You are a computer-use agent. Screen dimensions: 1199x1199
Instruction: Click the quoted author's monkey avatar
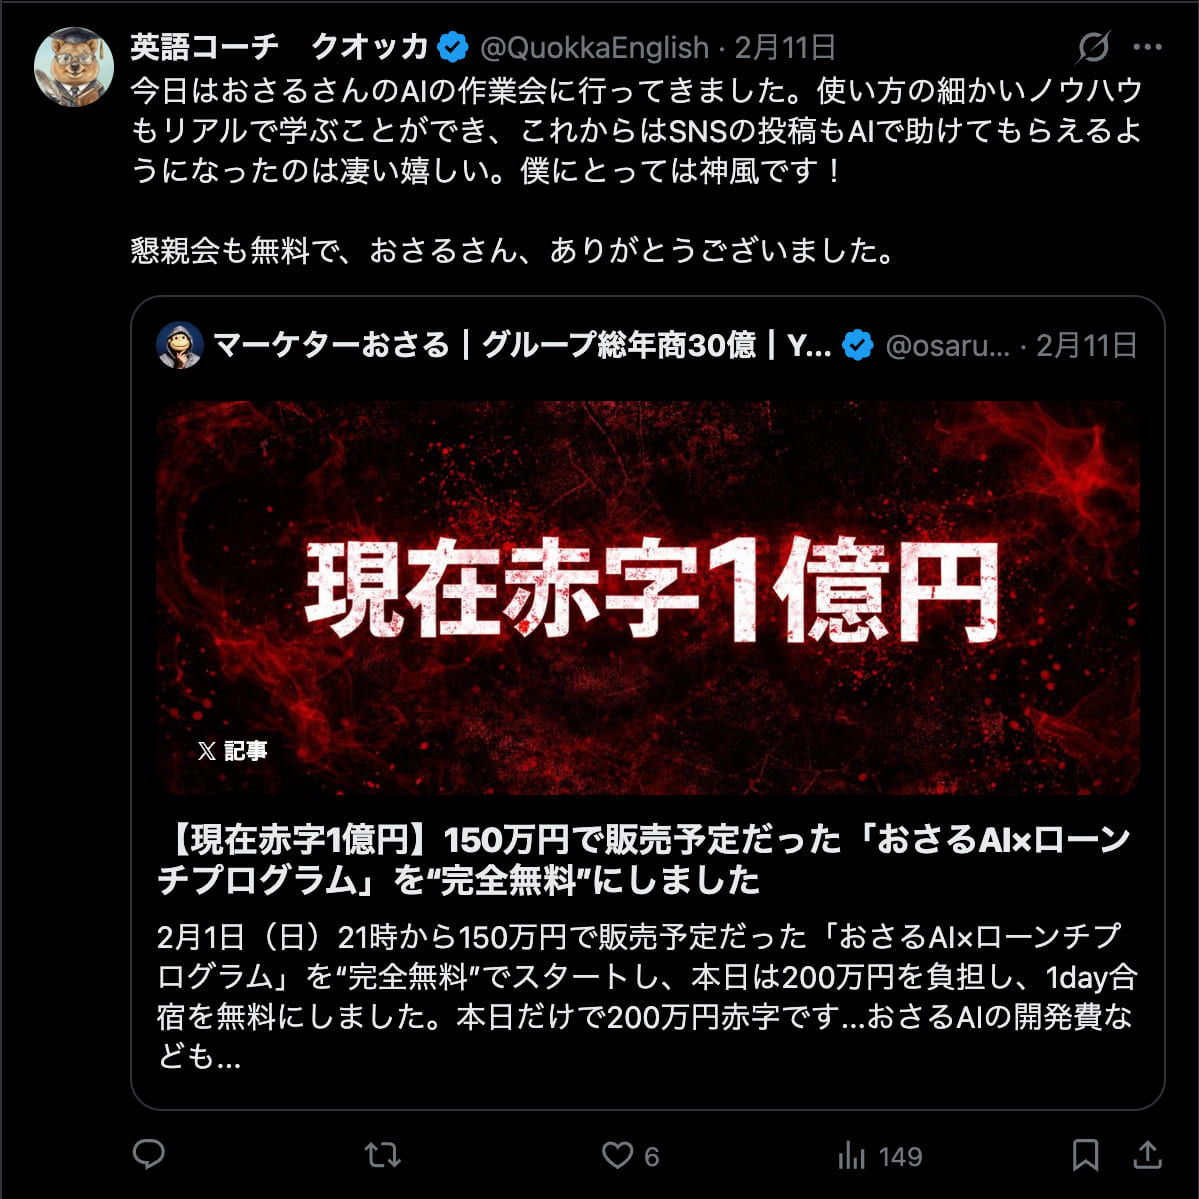180,346
